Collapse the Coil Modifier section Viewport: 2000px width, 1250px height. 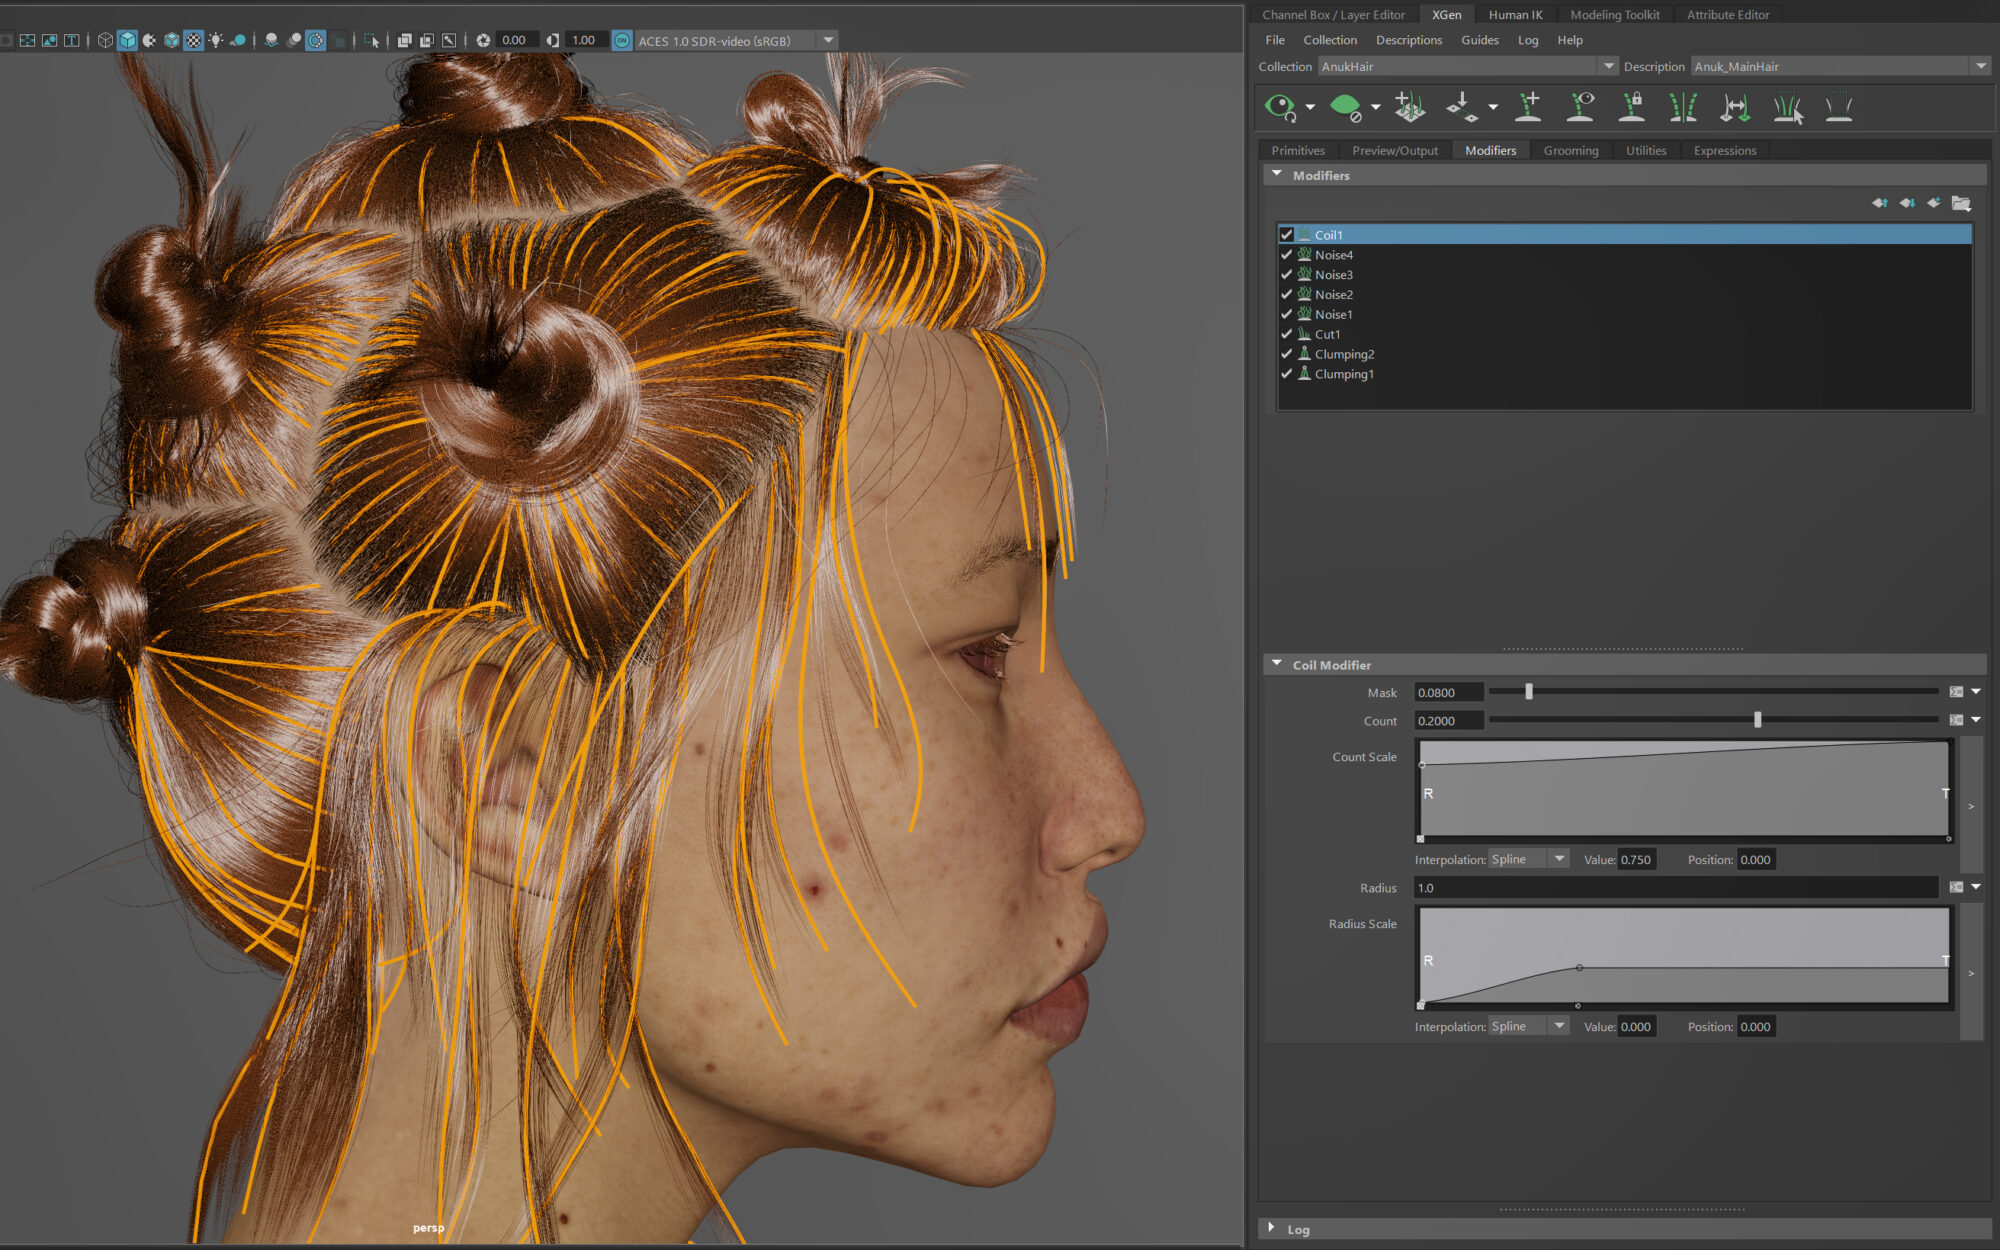click(x=1276, y=662)
